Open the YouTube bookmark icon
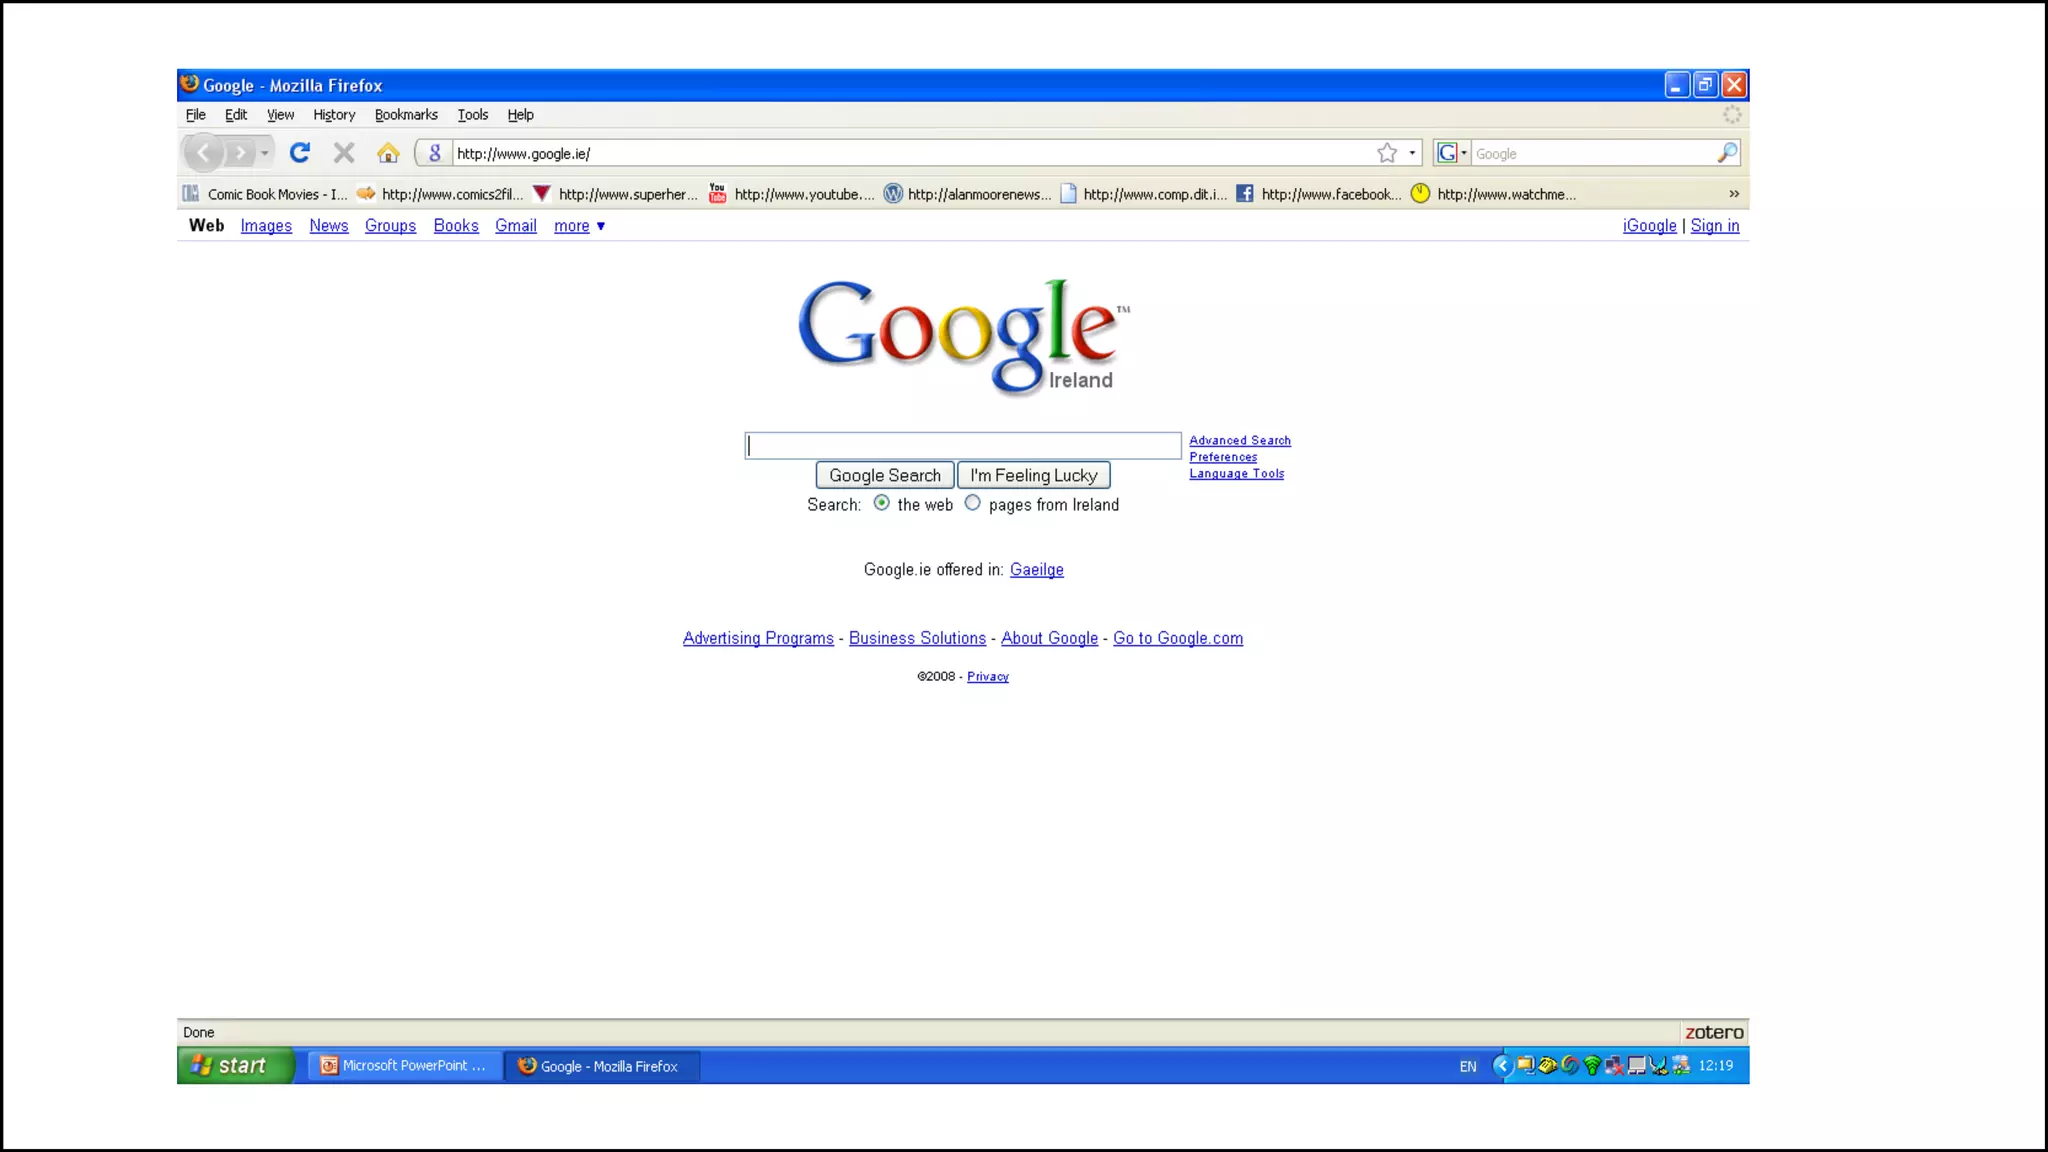2048x1152 pixels. (x=717, y=194)
